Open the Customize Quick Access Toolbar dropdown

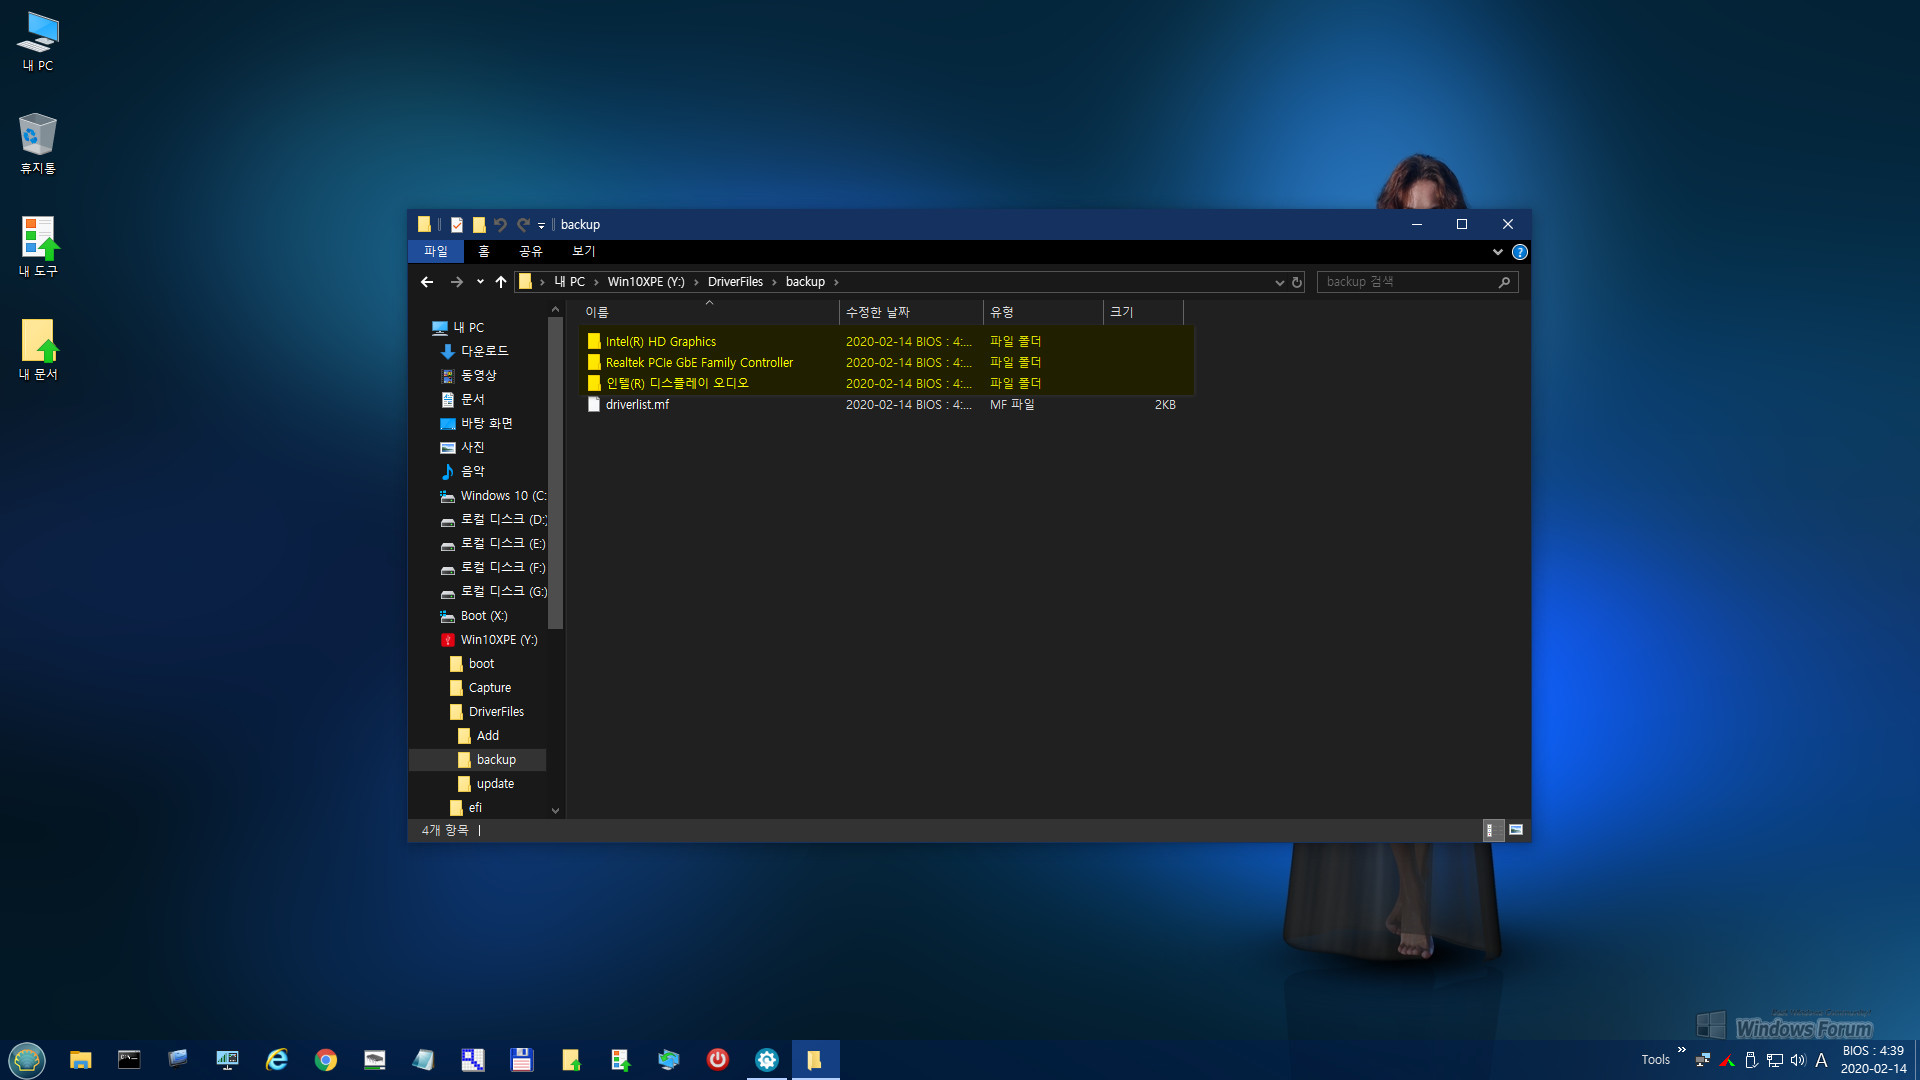(541, 226)
